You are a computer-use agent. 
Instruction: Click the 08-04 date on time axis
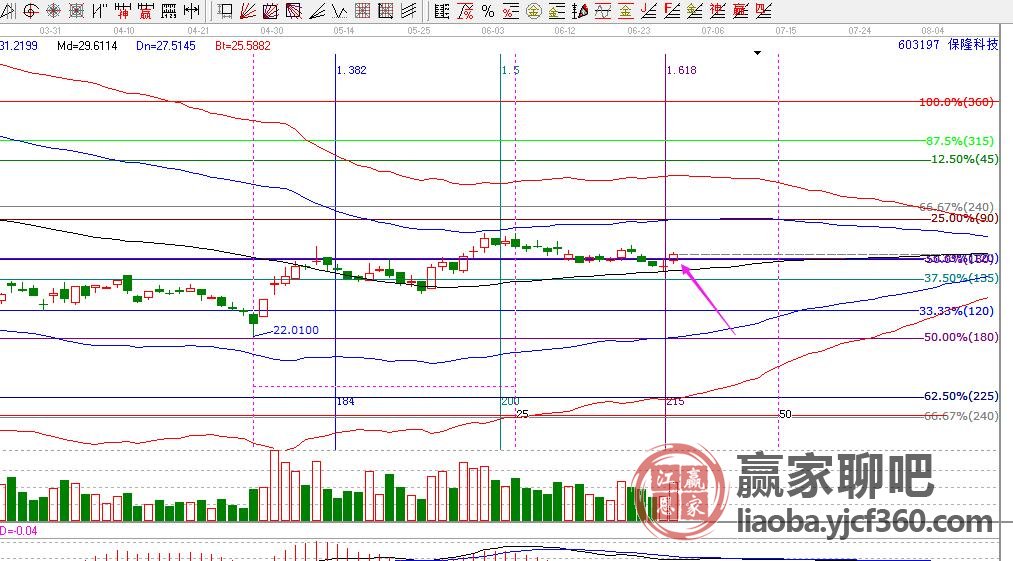point(932,30)
